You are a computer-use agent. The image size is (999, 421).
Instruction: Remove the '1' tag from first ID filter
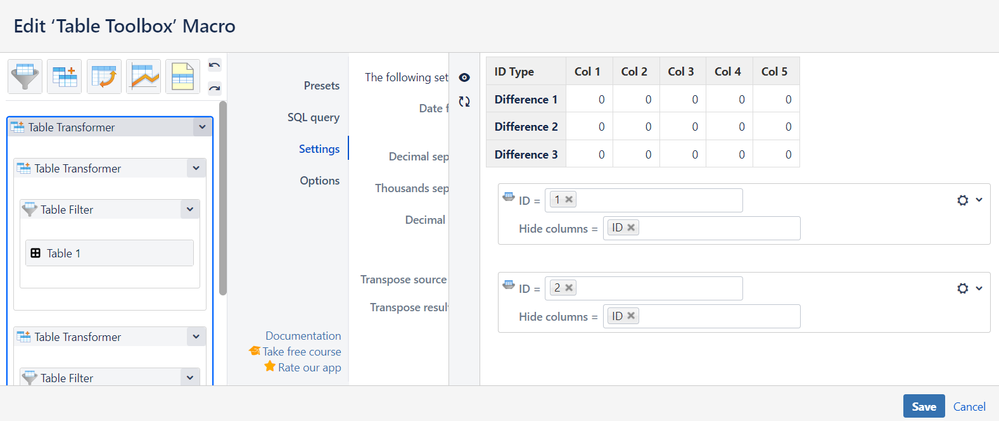tap(569, 200)
